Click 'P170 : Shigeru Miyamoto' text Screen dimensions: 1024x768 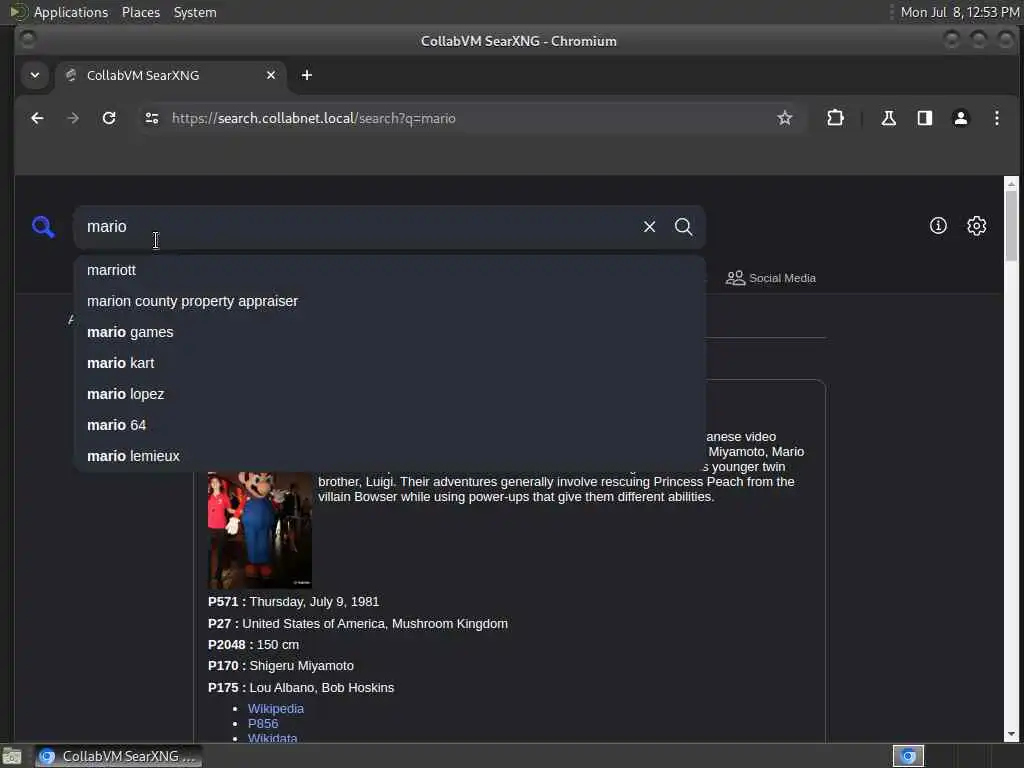tap(281, 666)
